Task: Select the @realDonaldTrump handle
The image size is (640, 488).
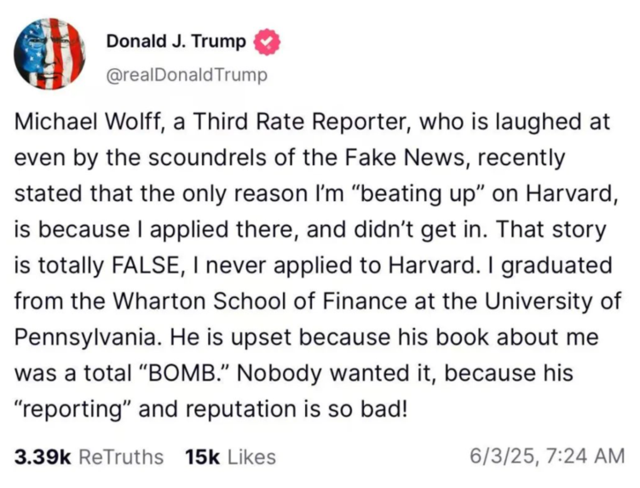Action: (x=187, y=75)
